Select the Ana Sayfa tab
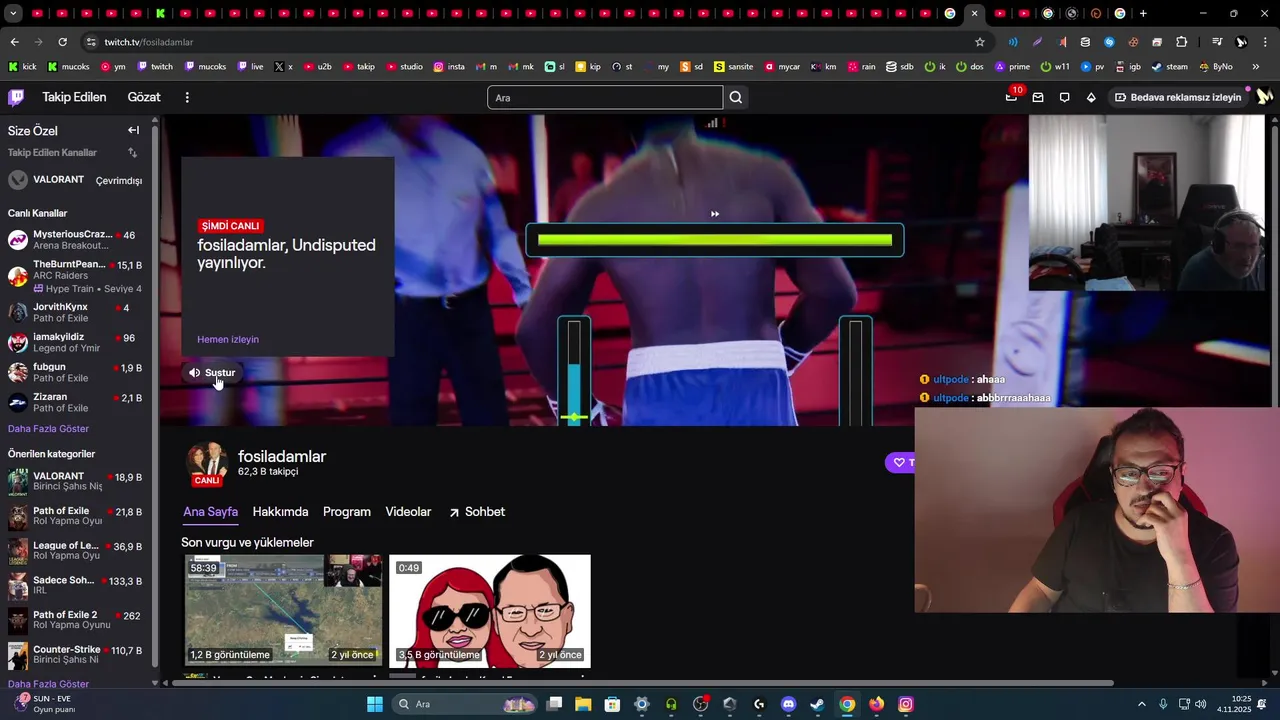The image size is (1280, 720). tap(210, 512)
